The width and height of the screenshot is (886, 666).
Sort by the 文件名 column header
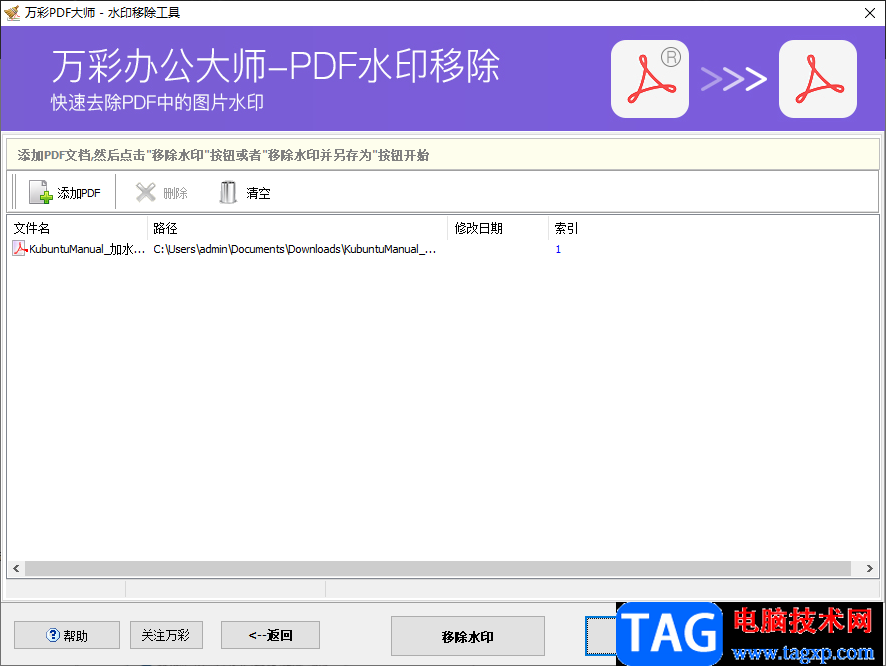[78, 228]
